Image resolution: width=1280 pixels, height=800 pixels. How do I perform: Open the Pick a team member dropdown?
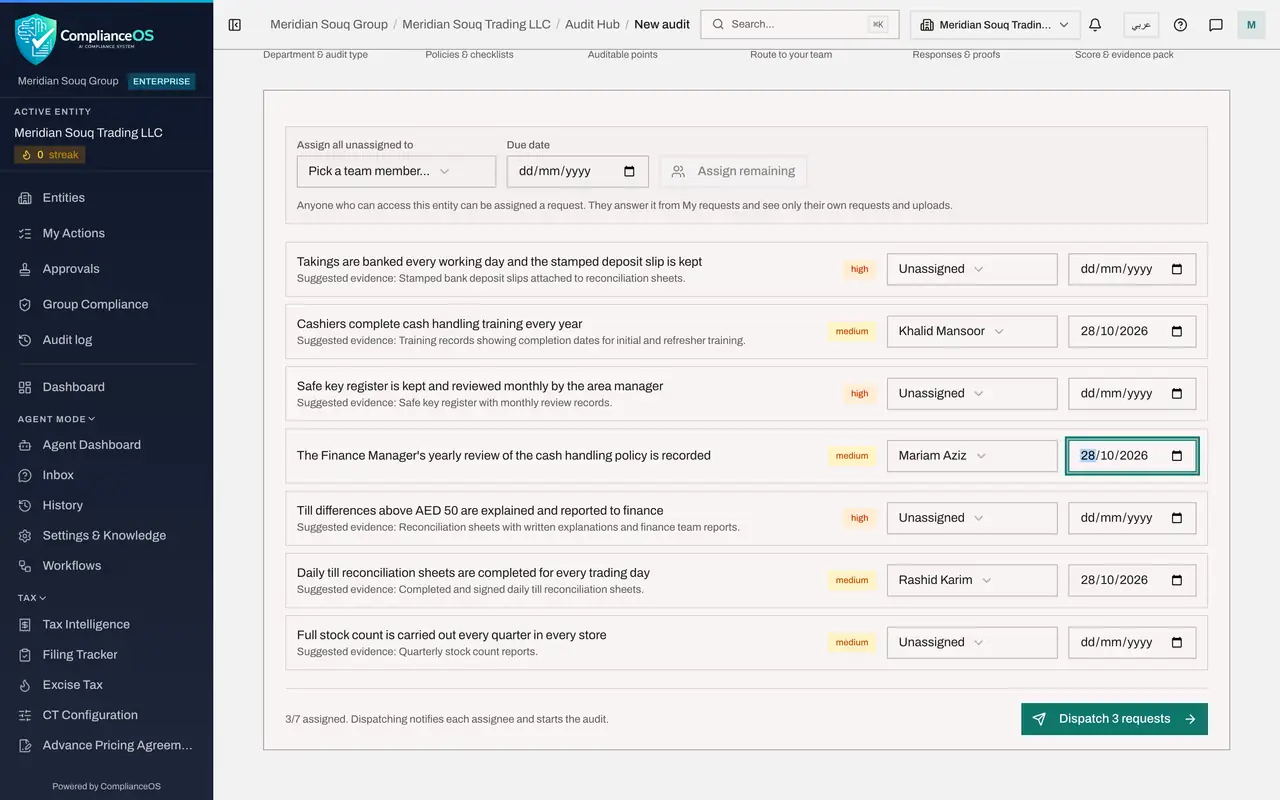[396, 171]
